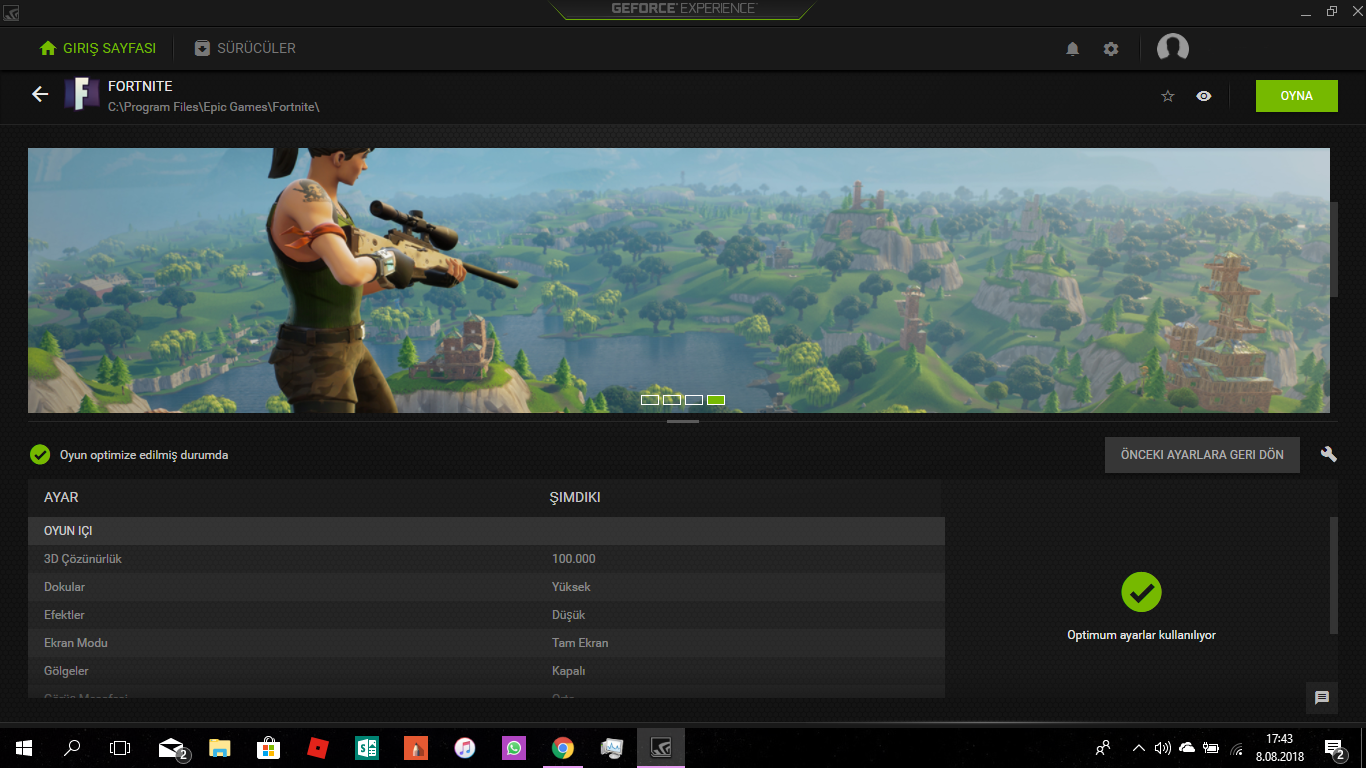This screenshot has height=768, width=1366.
Task: Open OneDrive from the system tray
Action: click(x=1187, y=747)
